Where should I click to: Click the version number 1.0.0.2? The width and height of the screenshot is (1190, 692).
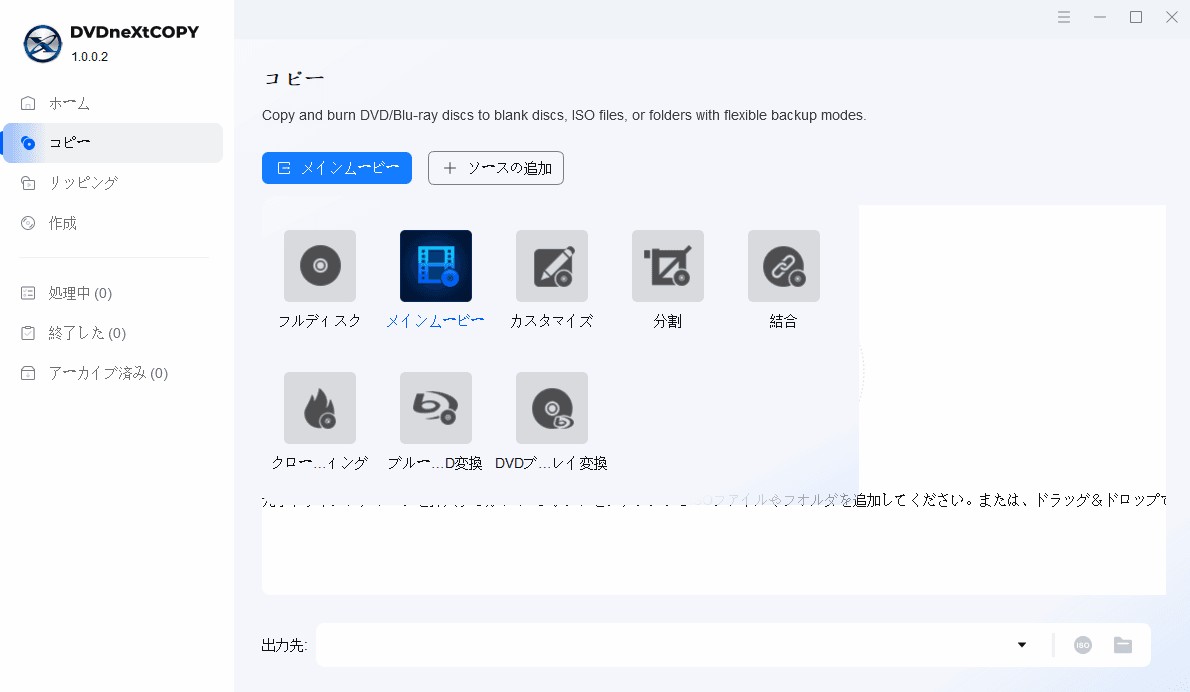point(90,57)
